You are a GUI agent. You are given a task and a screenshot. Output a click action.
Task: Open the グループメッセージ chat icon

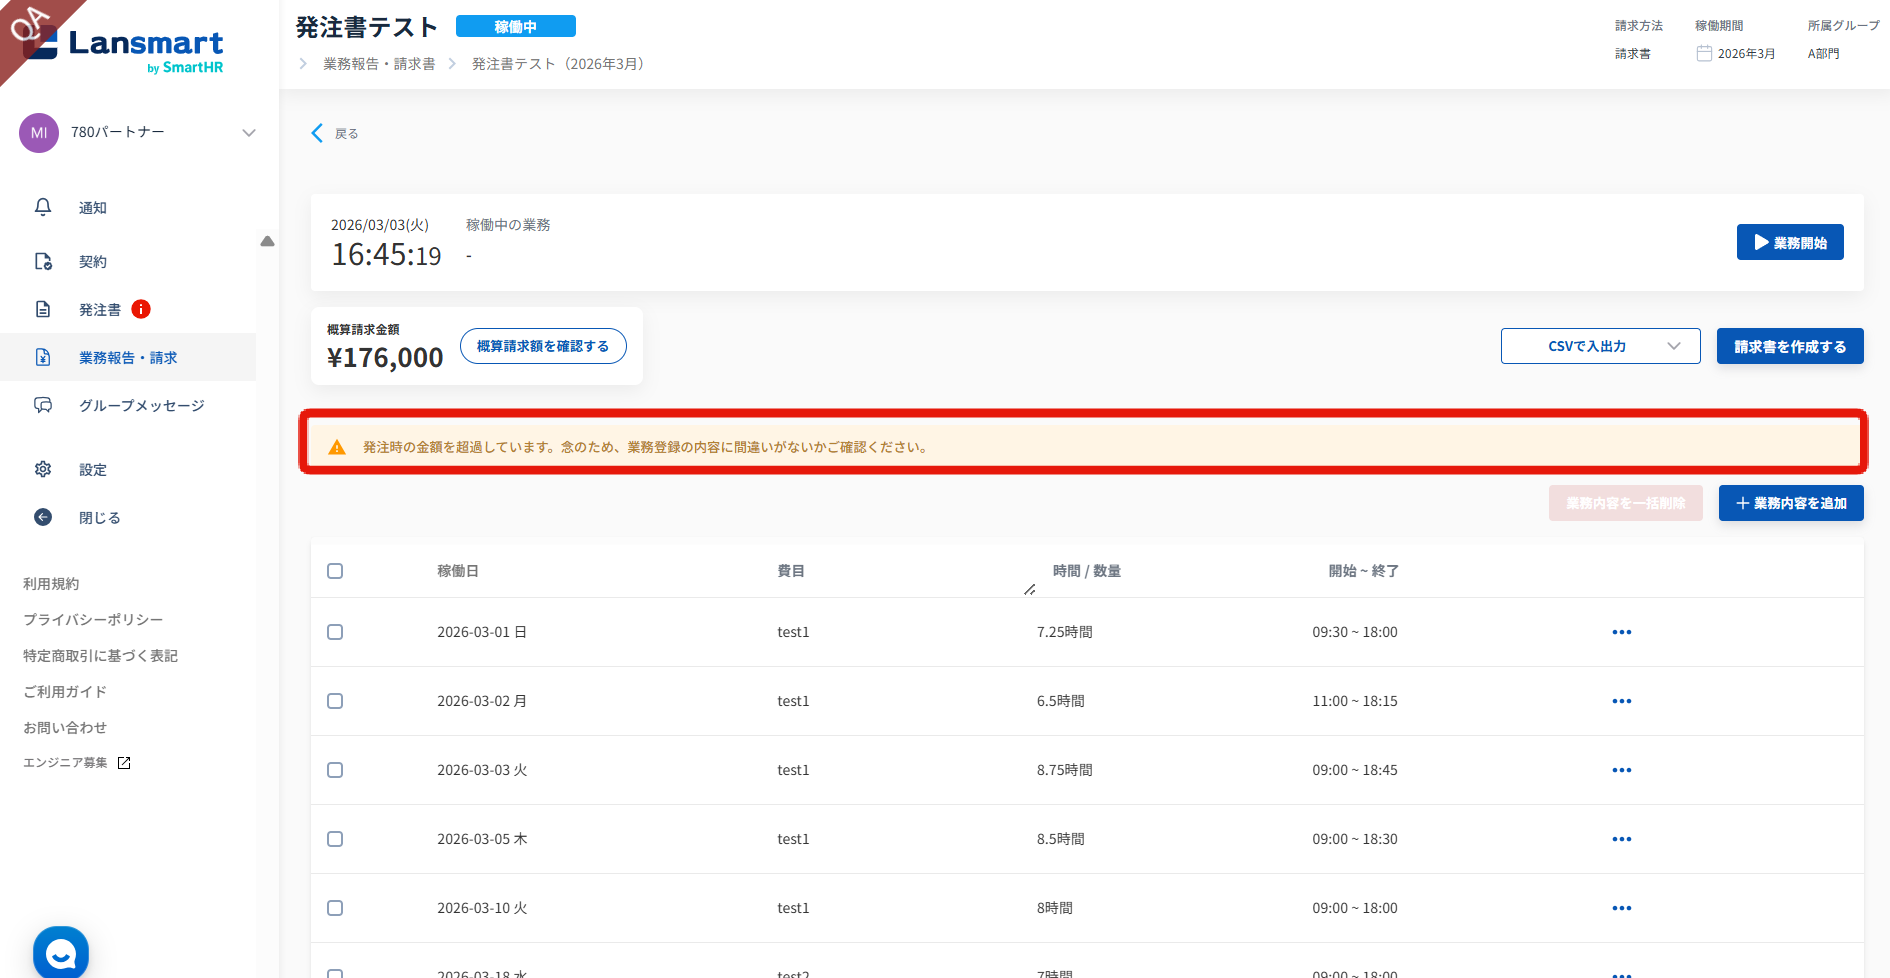(43, 405)
